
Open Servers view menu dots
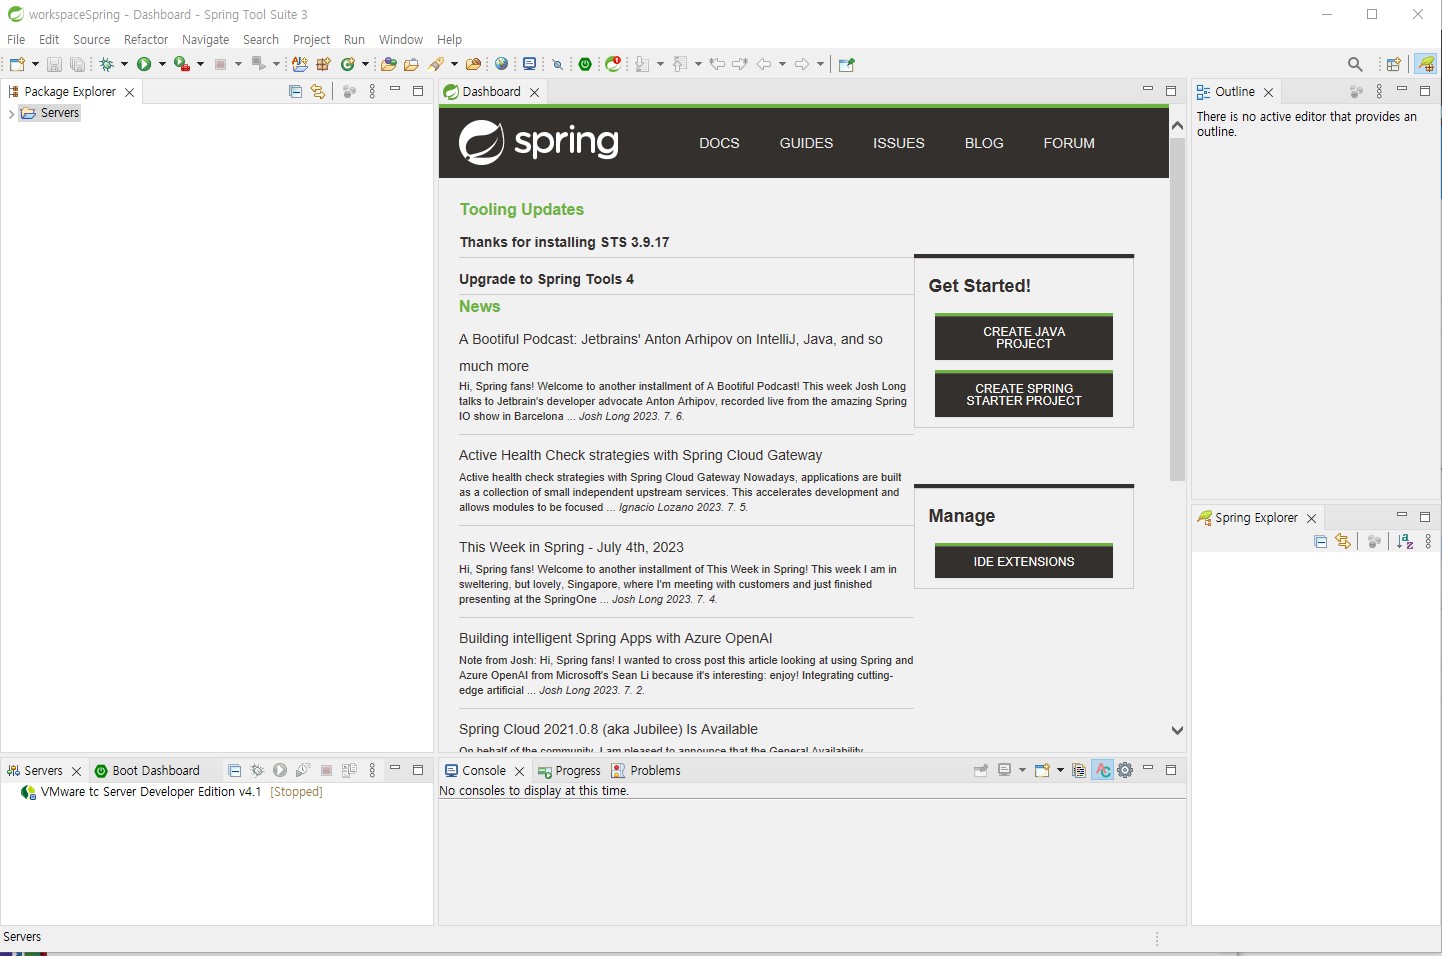(x=372, y=770)
